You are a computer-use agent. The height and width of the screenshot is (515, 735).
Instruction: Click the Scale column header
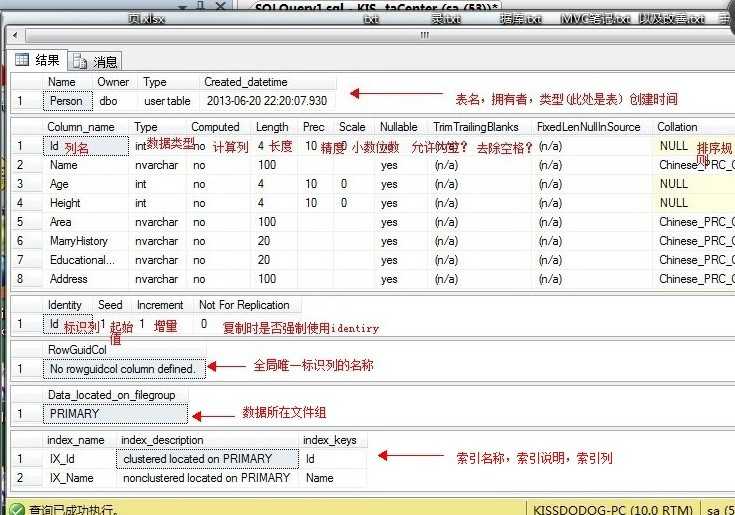point(352,127)
